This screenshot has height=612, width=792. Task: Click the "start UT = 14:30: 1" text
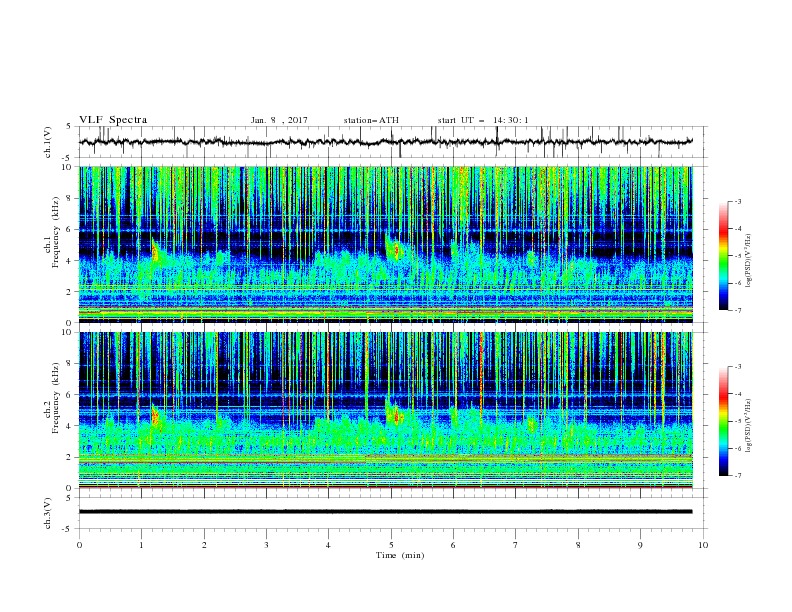[483, 120]
